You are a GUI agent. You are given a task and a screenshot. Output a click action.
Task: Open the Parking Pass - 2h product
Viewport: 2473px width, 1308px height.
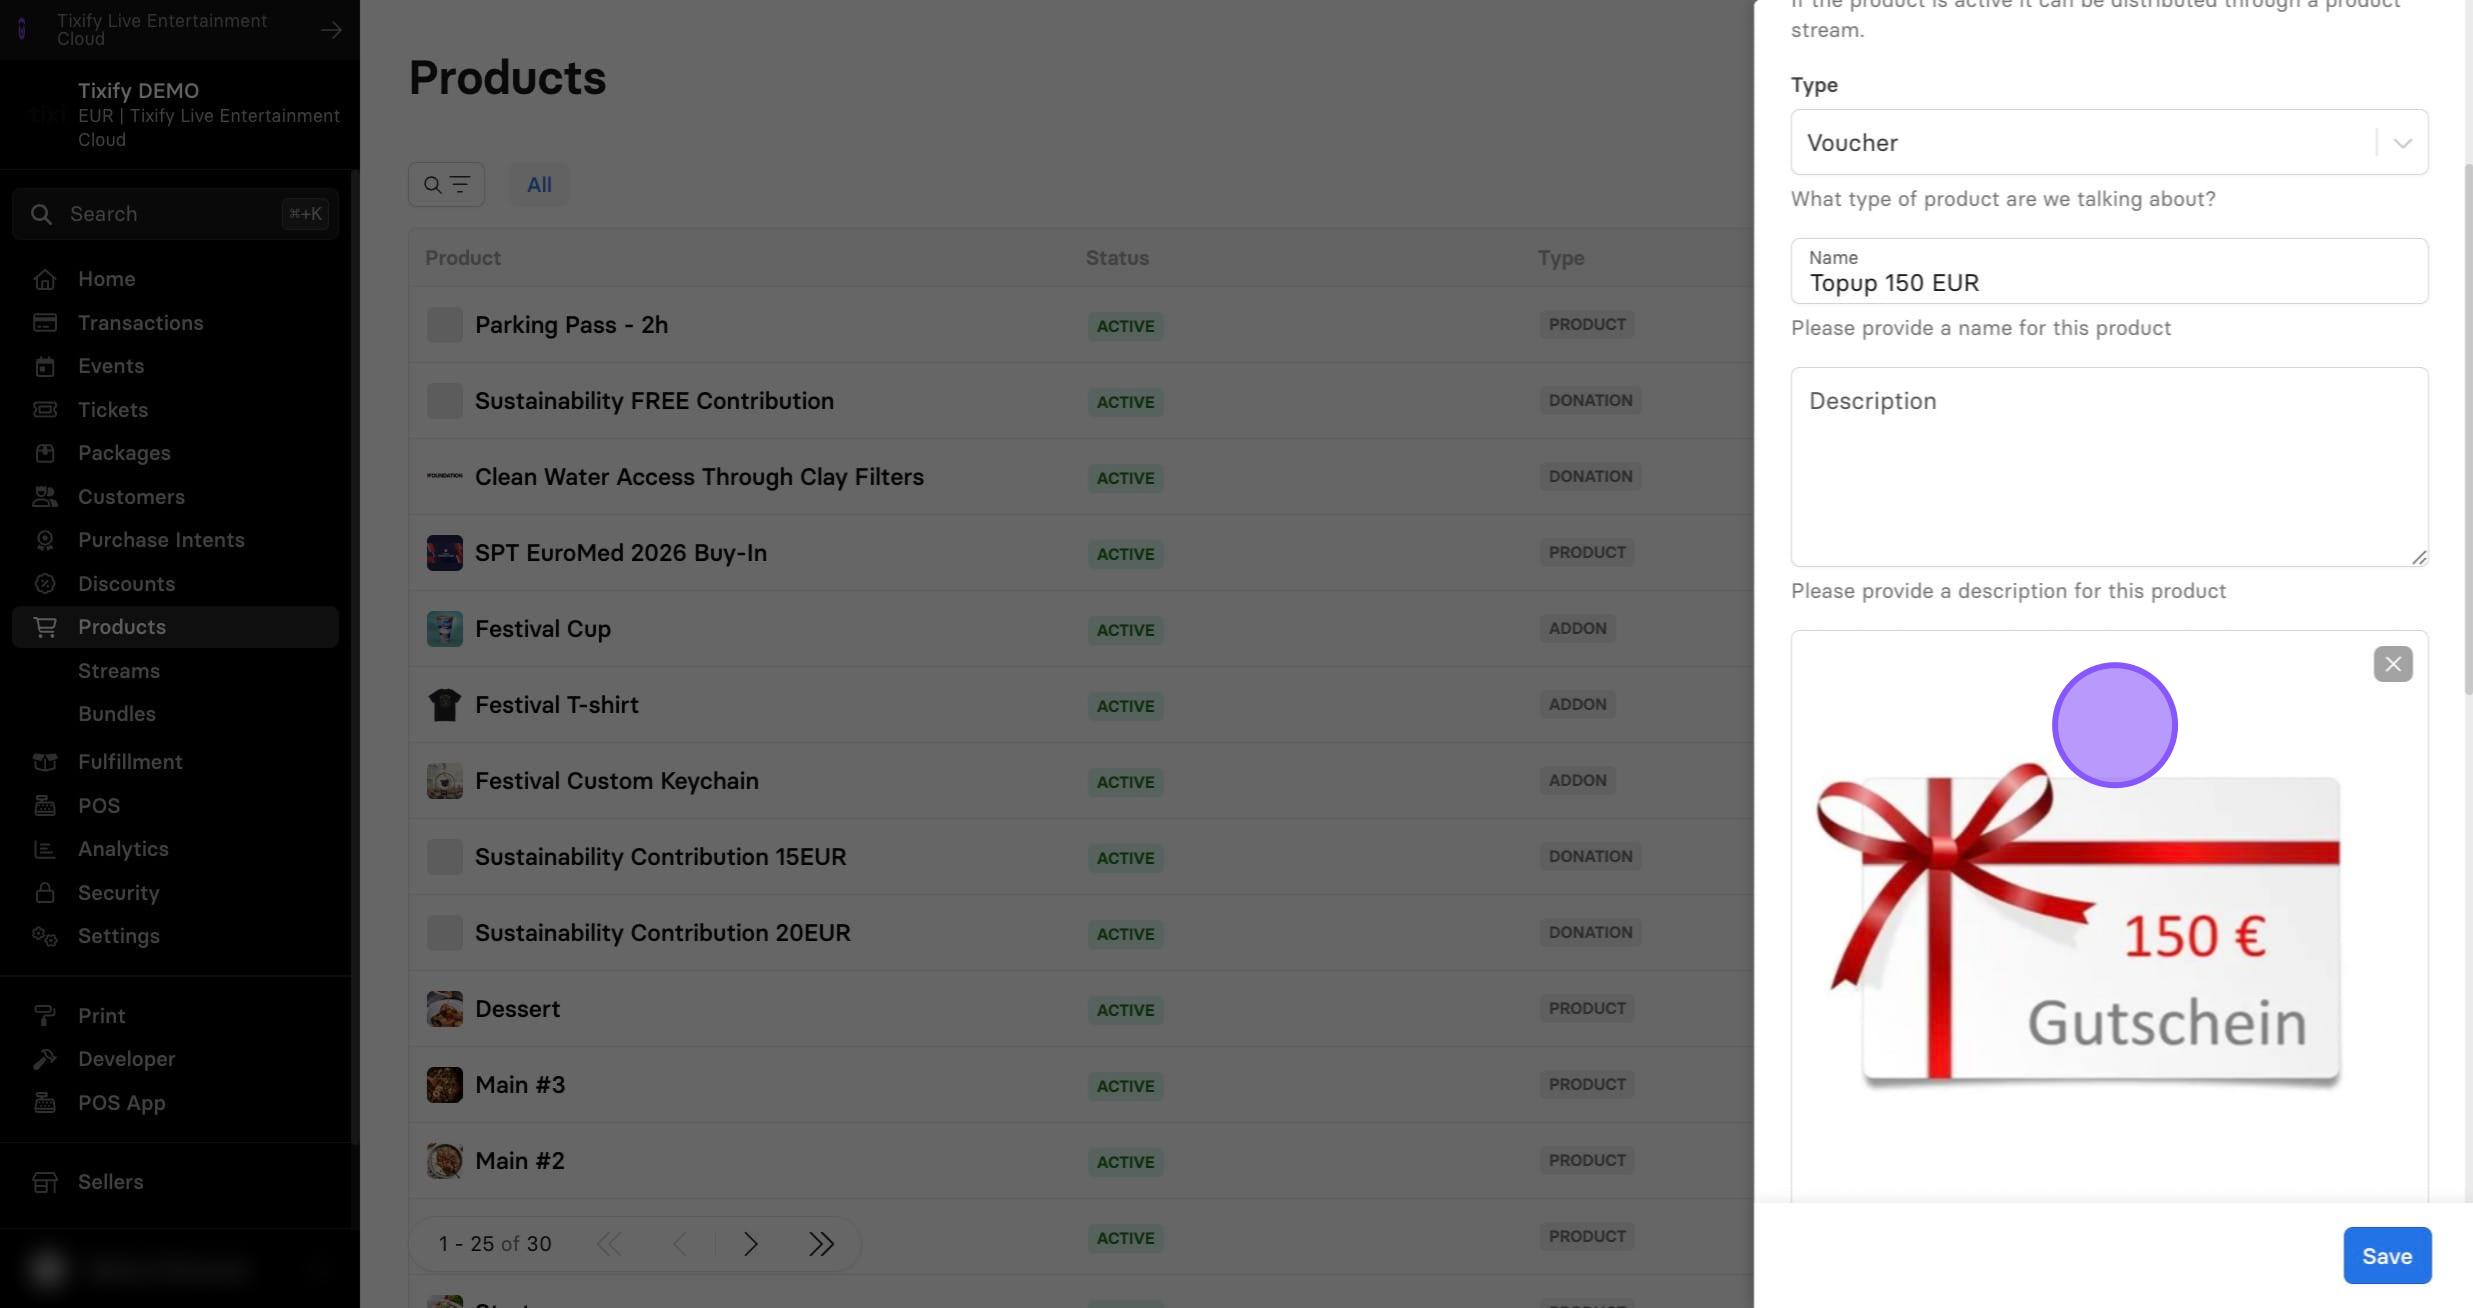pyautogui.click(x=571, y=325)
